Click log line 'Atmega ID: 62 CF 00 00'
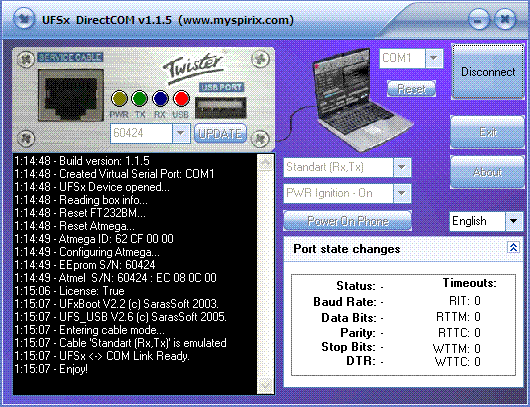This screenshot has width=530, height=407. [x=94, y=239]
